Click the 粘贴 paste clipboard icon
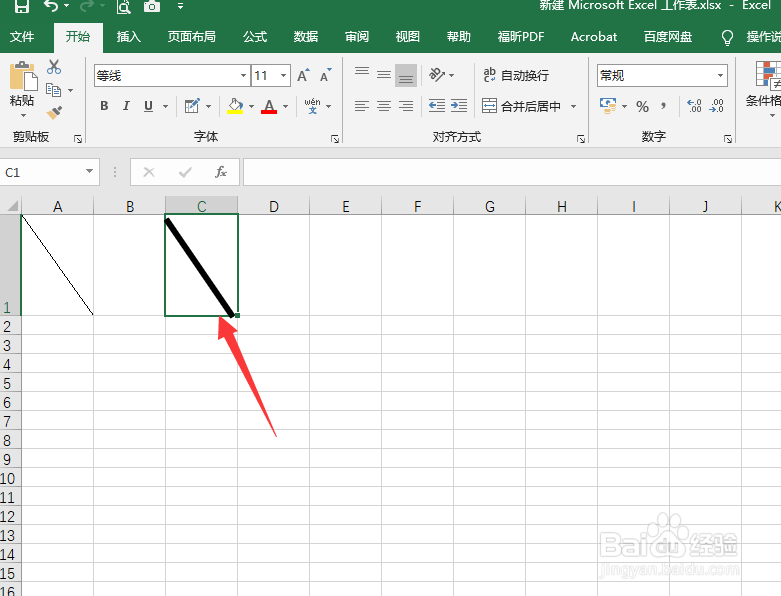The image size is (781, 596). [23, 76]
